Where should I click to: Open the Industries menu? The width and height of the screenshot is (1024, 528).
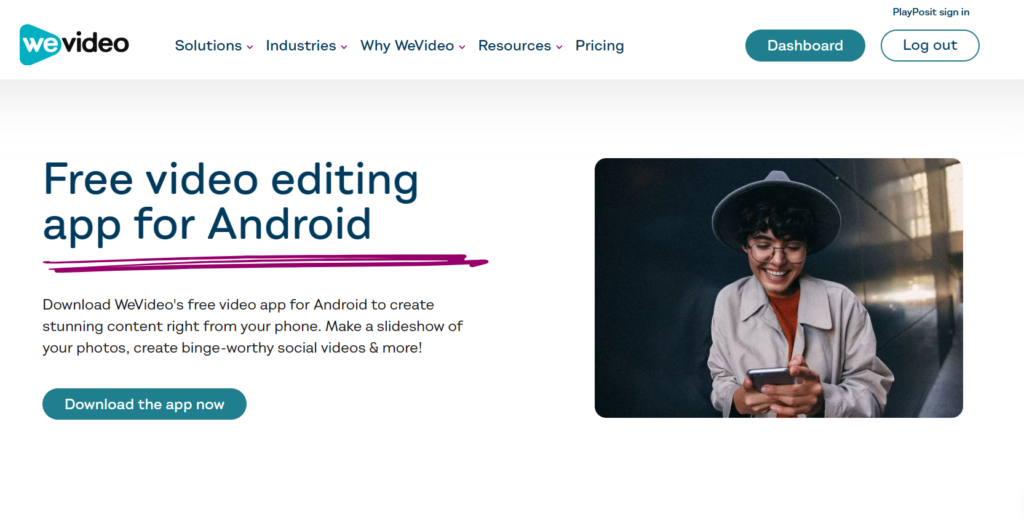coord(300,46)
